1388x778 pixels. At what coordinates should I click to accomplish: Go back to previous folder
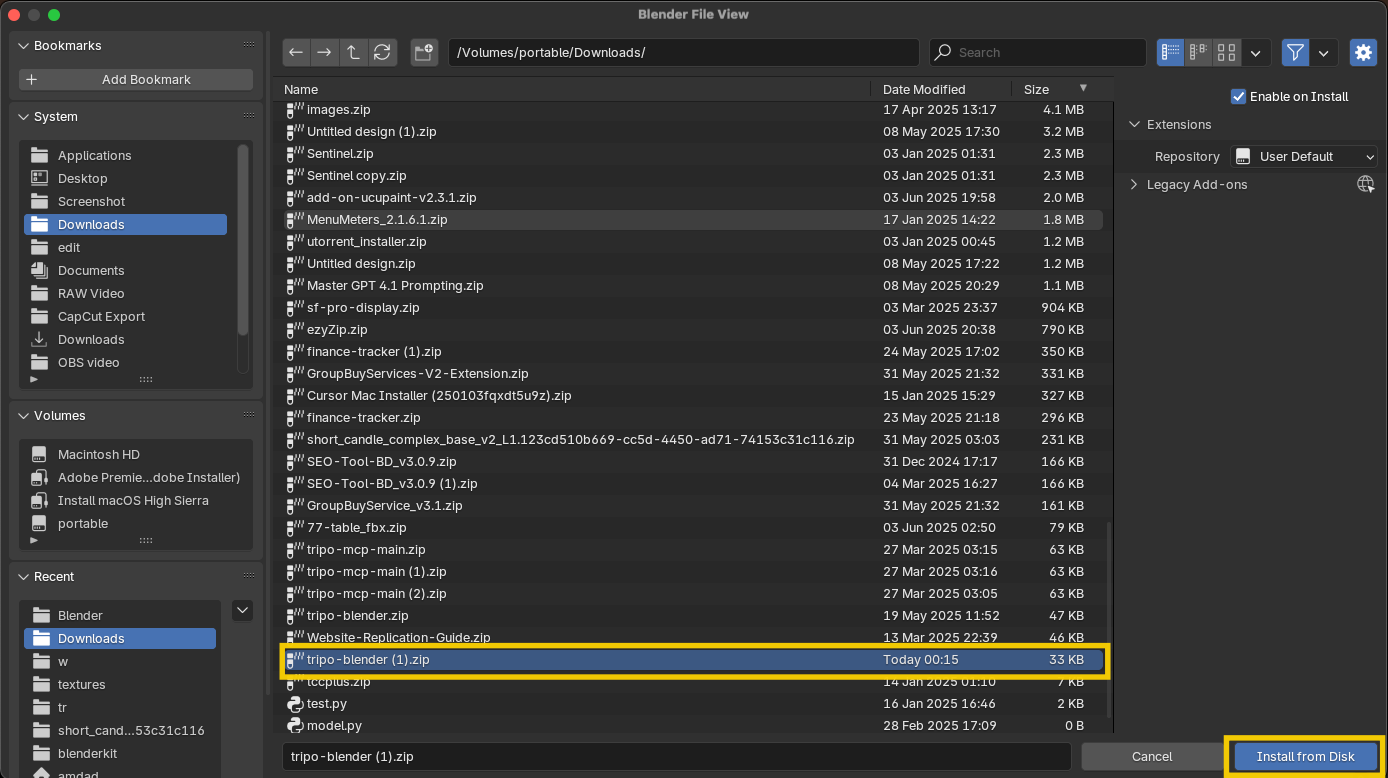click(295, 52)
